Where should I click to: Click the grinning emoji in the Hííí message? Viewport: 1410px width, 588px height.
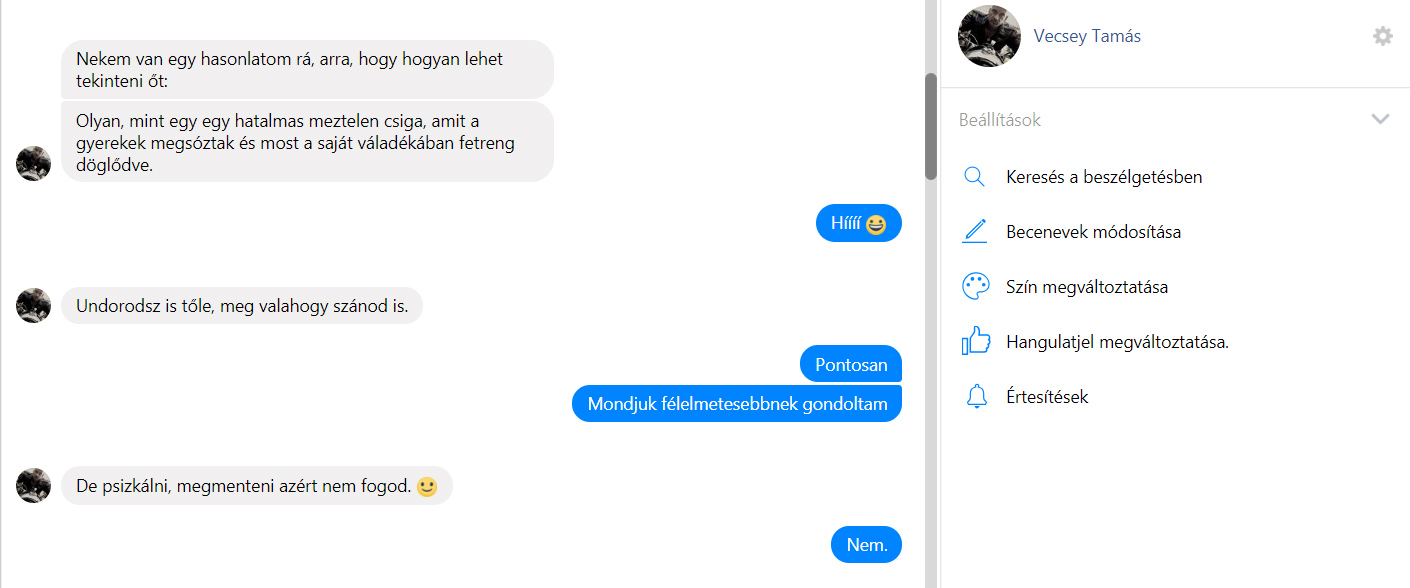(x=876, y=224)
